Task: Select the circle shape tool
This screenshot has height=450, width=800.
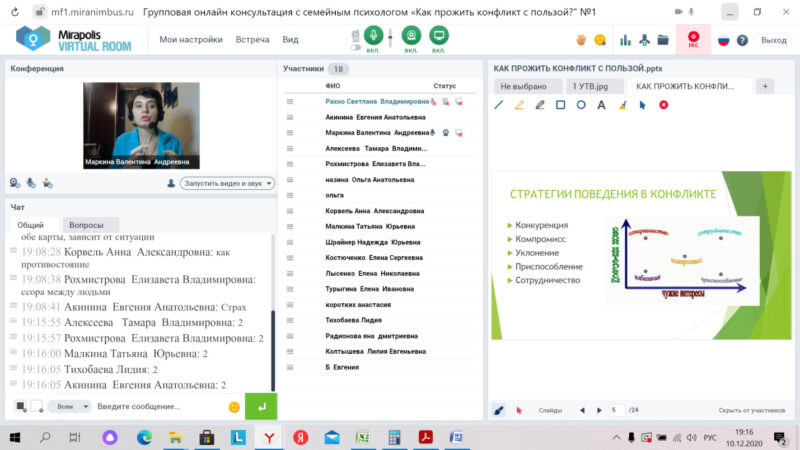Action: (x=581, y=105)
